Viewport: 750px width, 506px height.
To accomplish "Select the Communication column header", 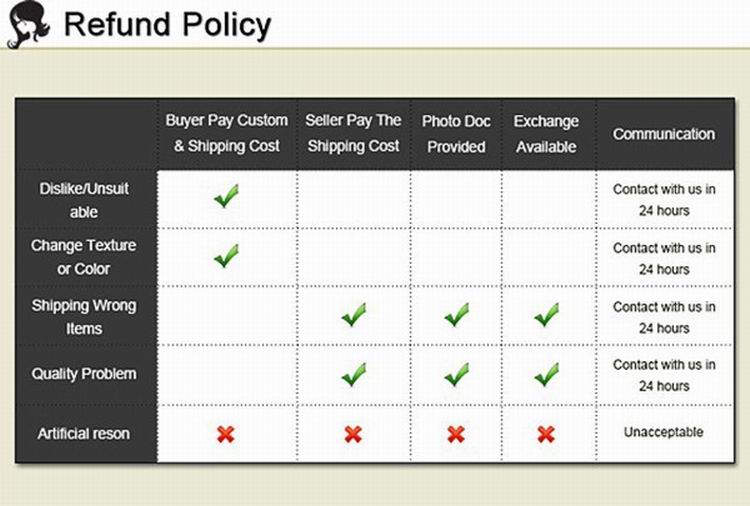I will (x=664, y=134).
